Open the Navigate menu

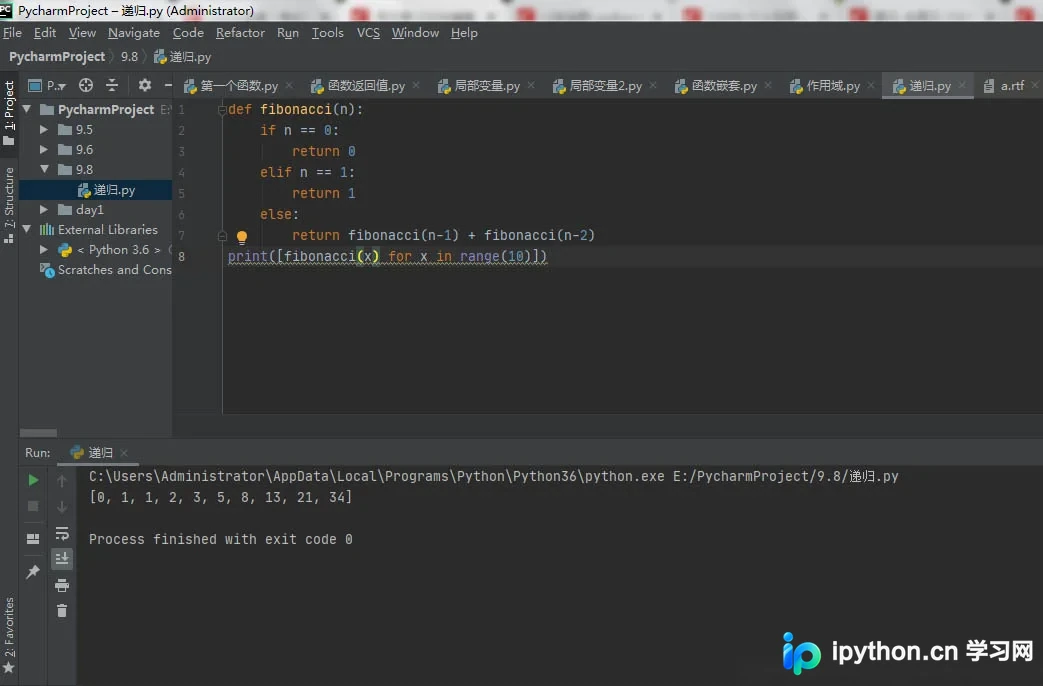coord(134,33)
